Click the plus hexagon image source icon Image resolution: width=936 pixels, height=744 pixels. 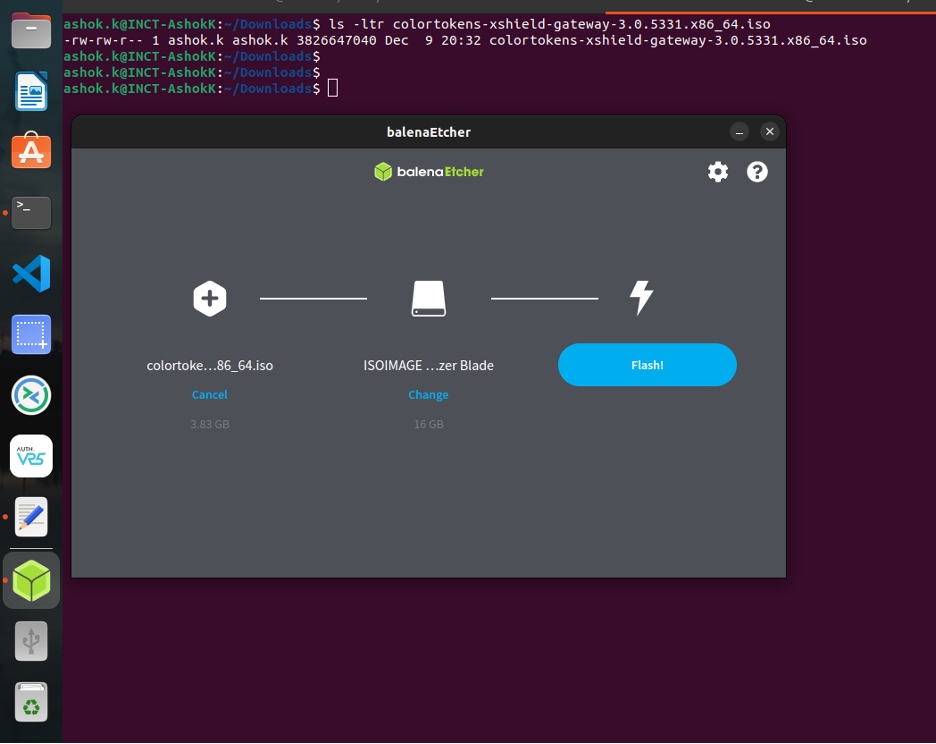pyautogui.click(x=210, y=298)
